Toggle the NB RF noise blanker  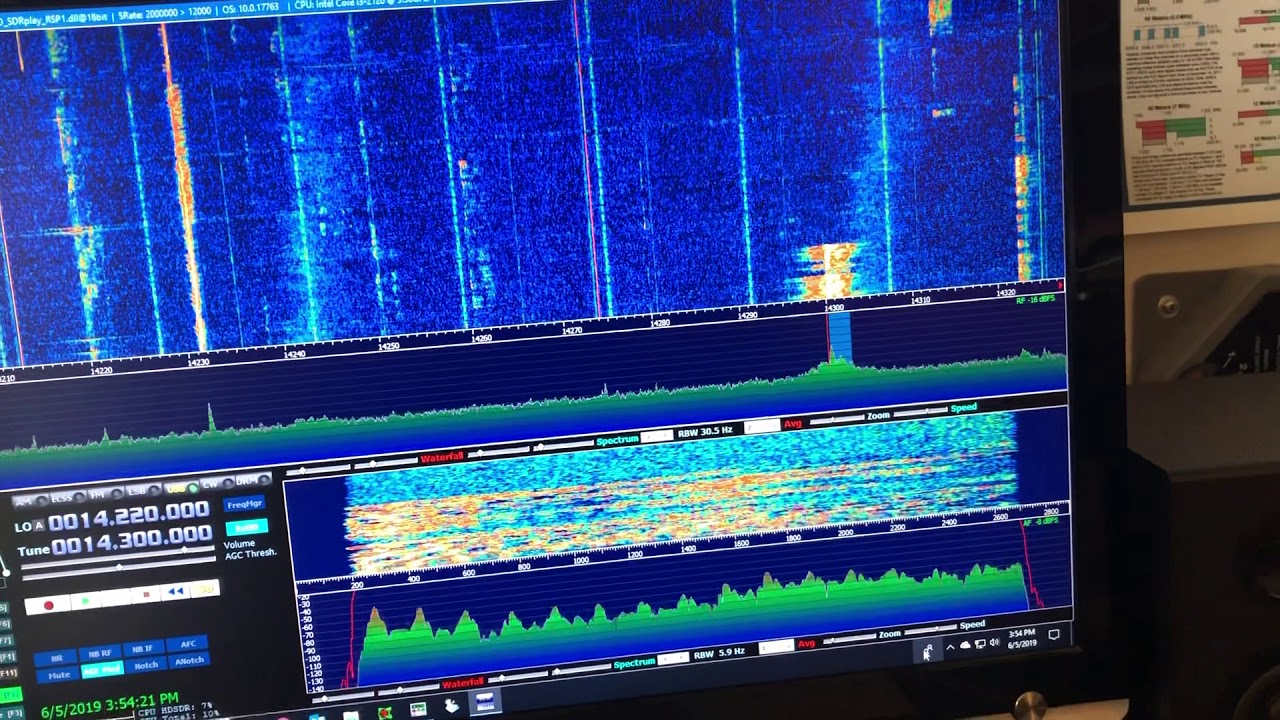tap(100, 653)
